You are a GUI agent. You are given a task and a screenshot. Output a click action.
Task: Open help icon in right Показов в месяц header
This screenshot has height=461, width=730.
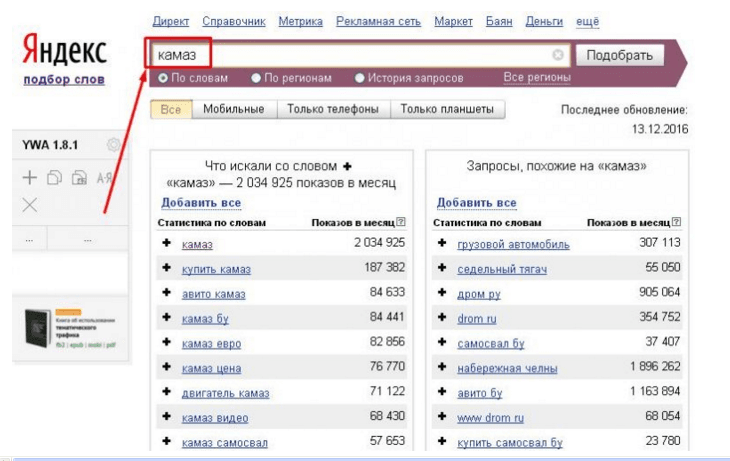click(676, 222)
